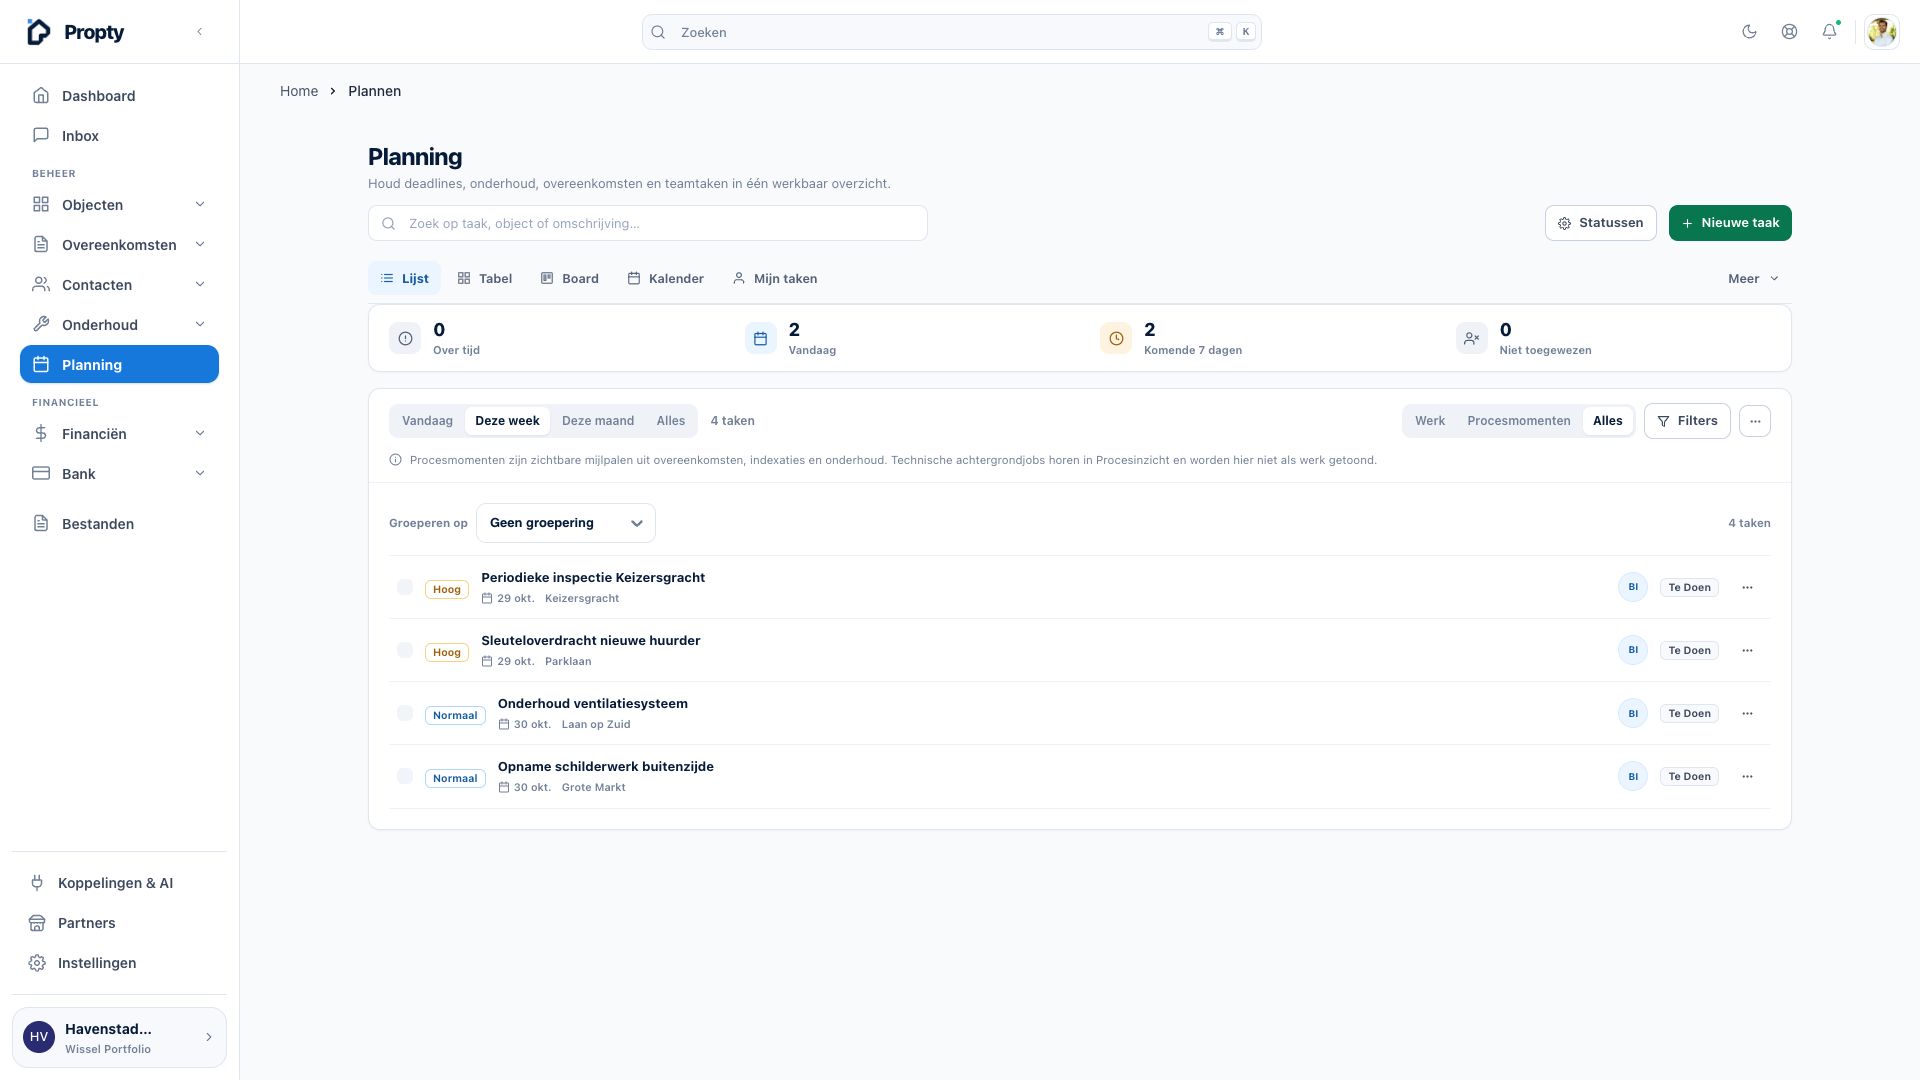
Task: Tick the Onderhoud ventilatiesysteem task circle
Action: coord(405,713)
